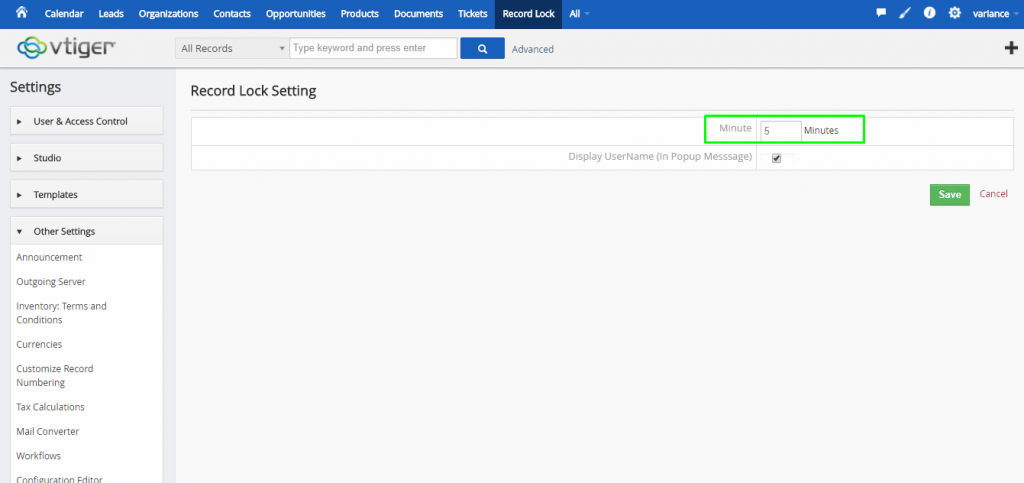This screenshot has height=483, width=1024.
Task: Go to the home icon
Action: (x=22, y=12)
